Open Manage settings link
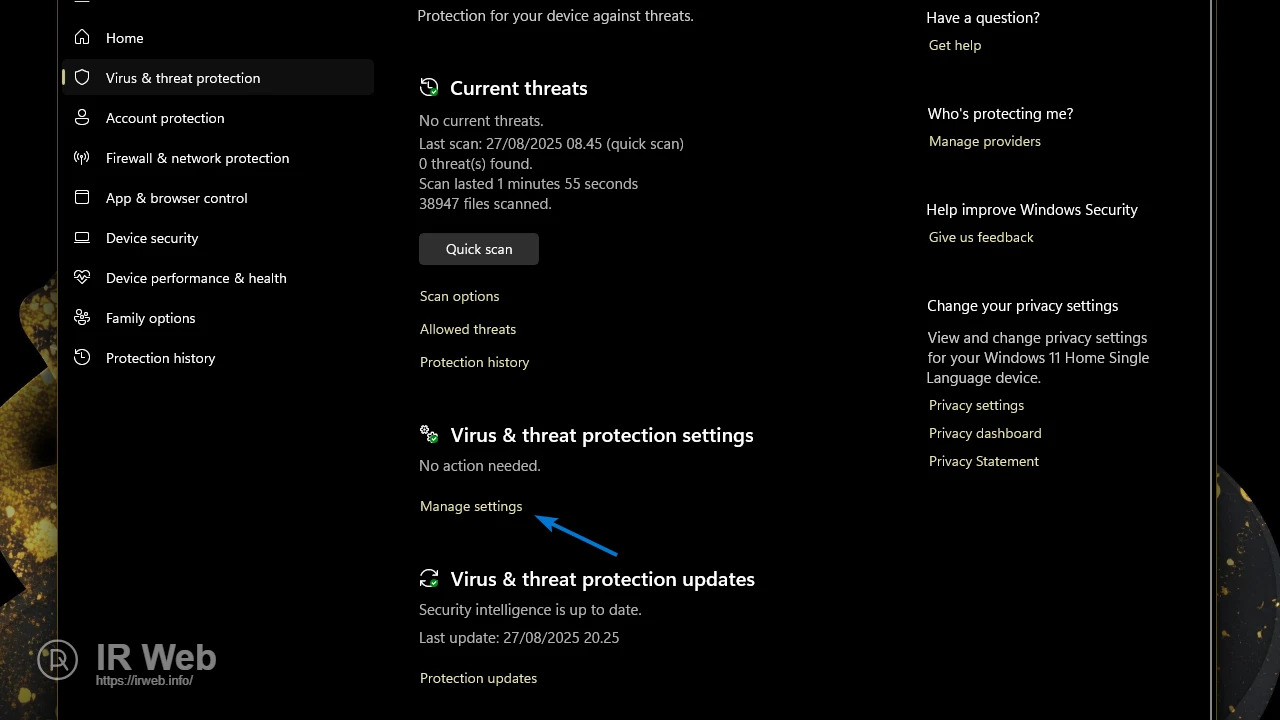Viewport: 1280px width, 720px height. coord(470,506)
